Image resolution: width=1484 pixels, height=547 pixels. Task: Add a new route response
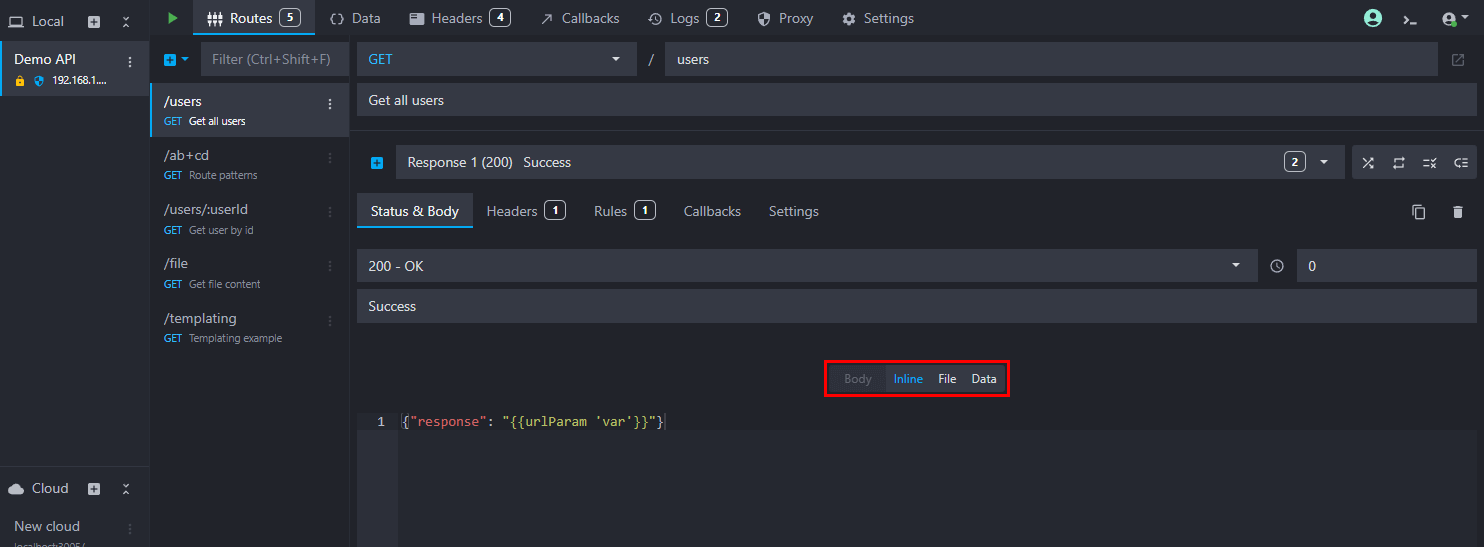pos(377,163)
